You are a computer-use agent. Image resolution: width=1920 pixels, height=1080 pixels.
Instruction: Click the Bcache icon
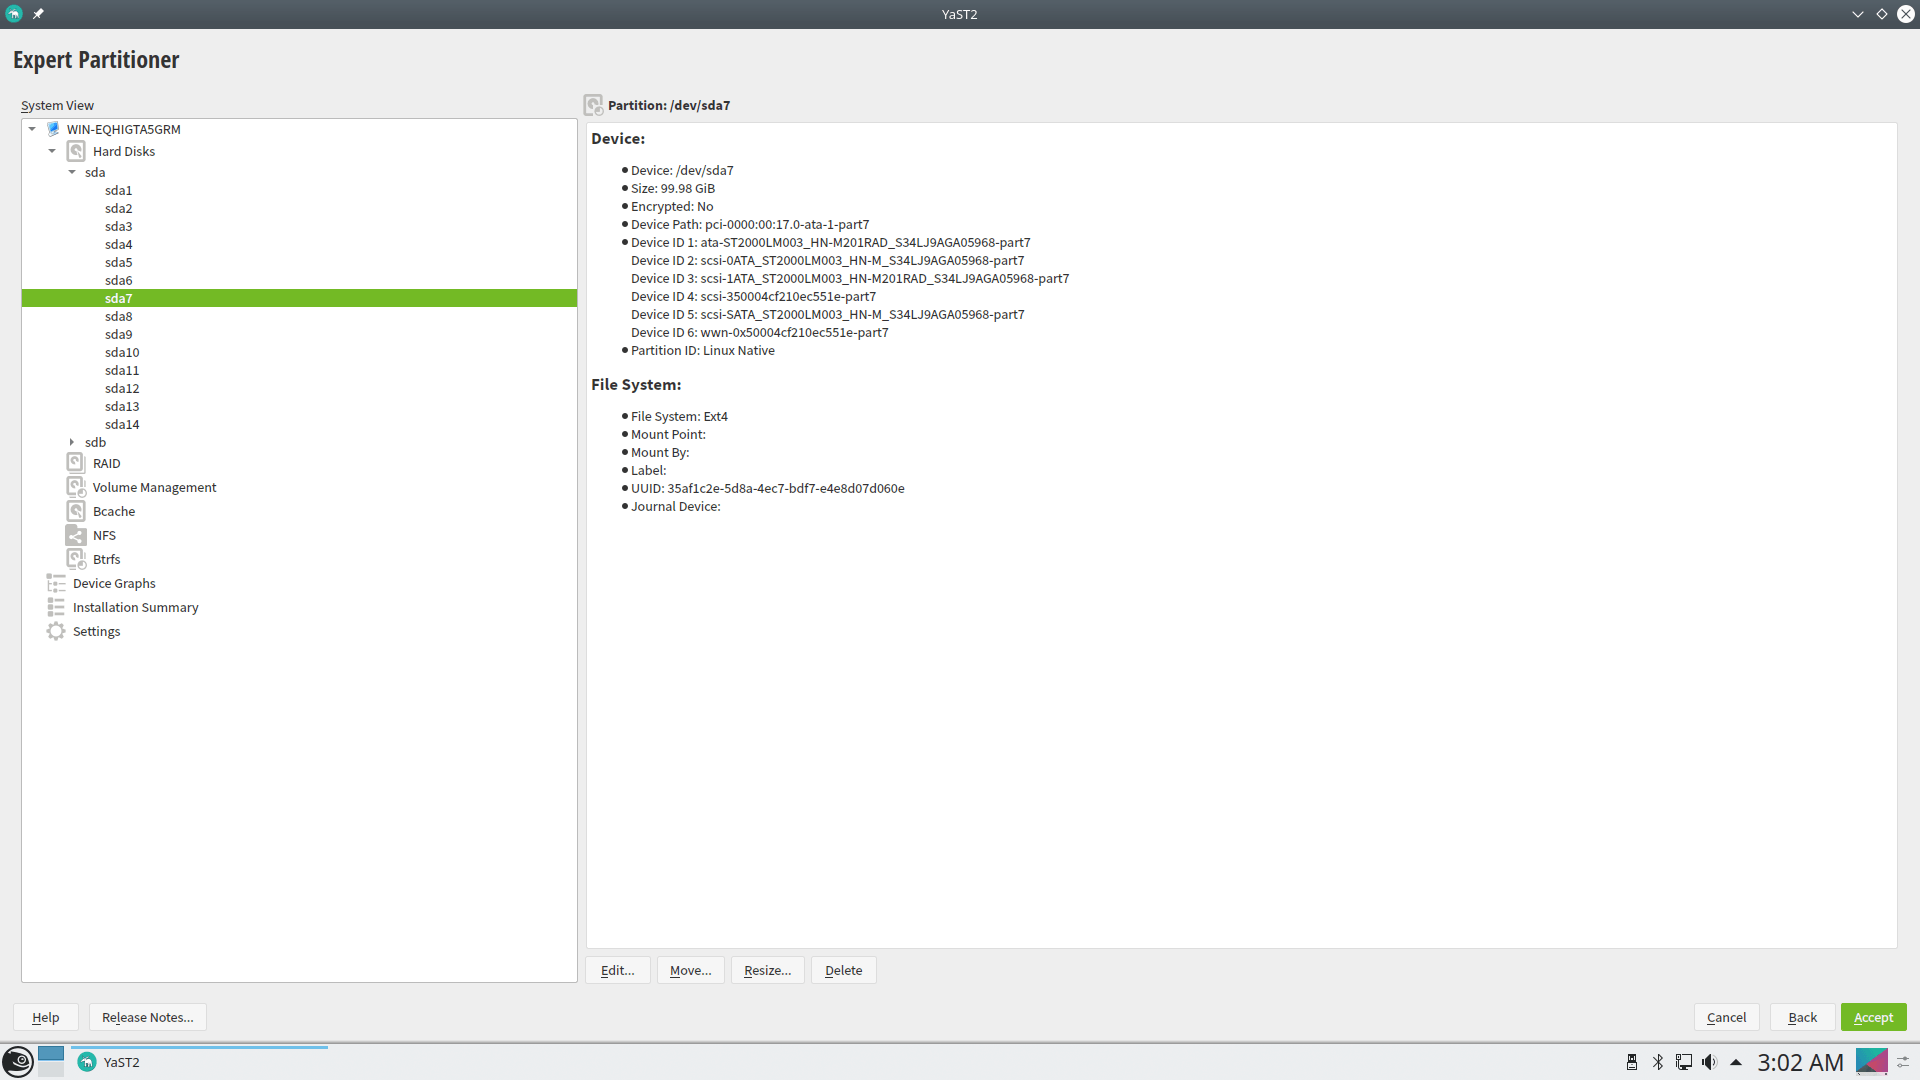[76, 511]
